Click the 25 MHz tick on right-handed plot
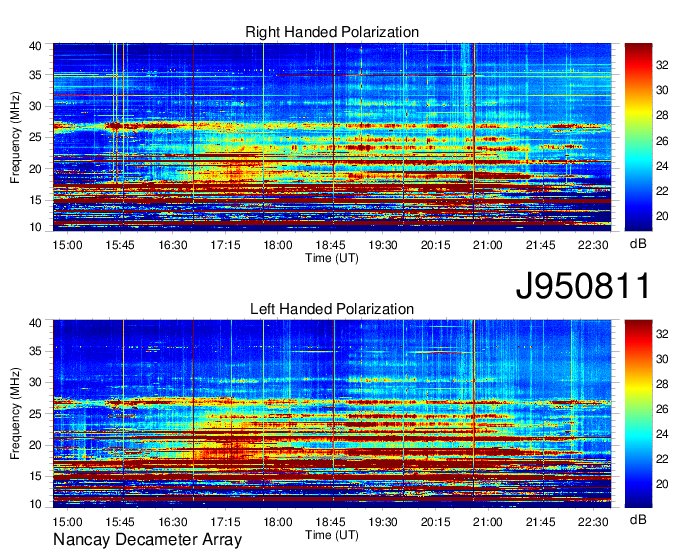 [35, 138]
